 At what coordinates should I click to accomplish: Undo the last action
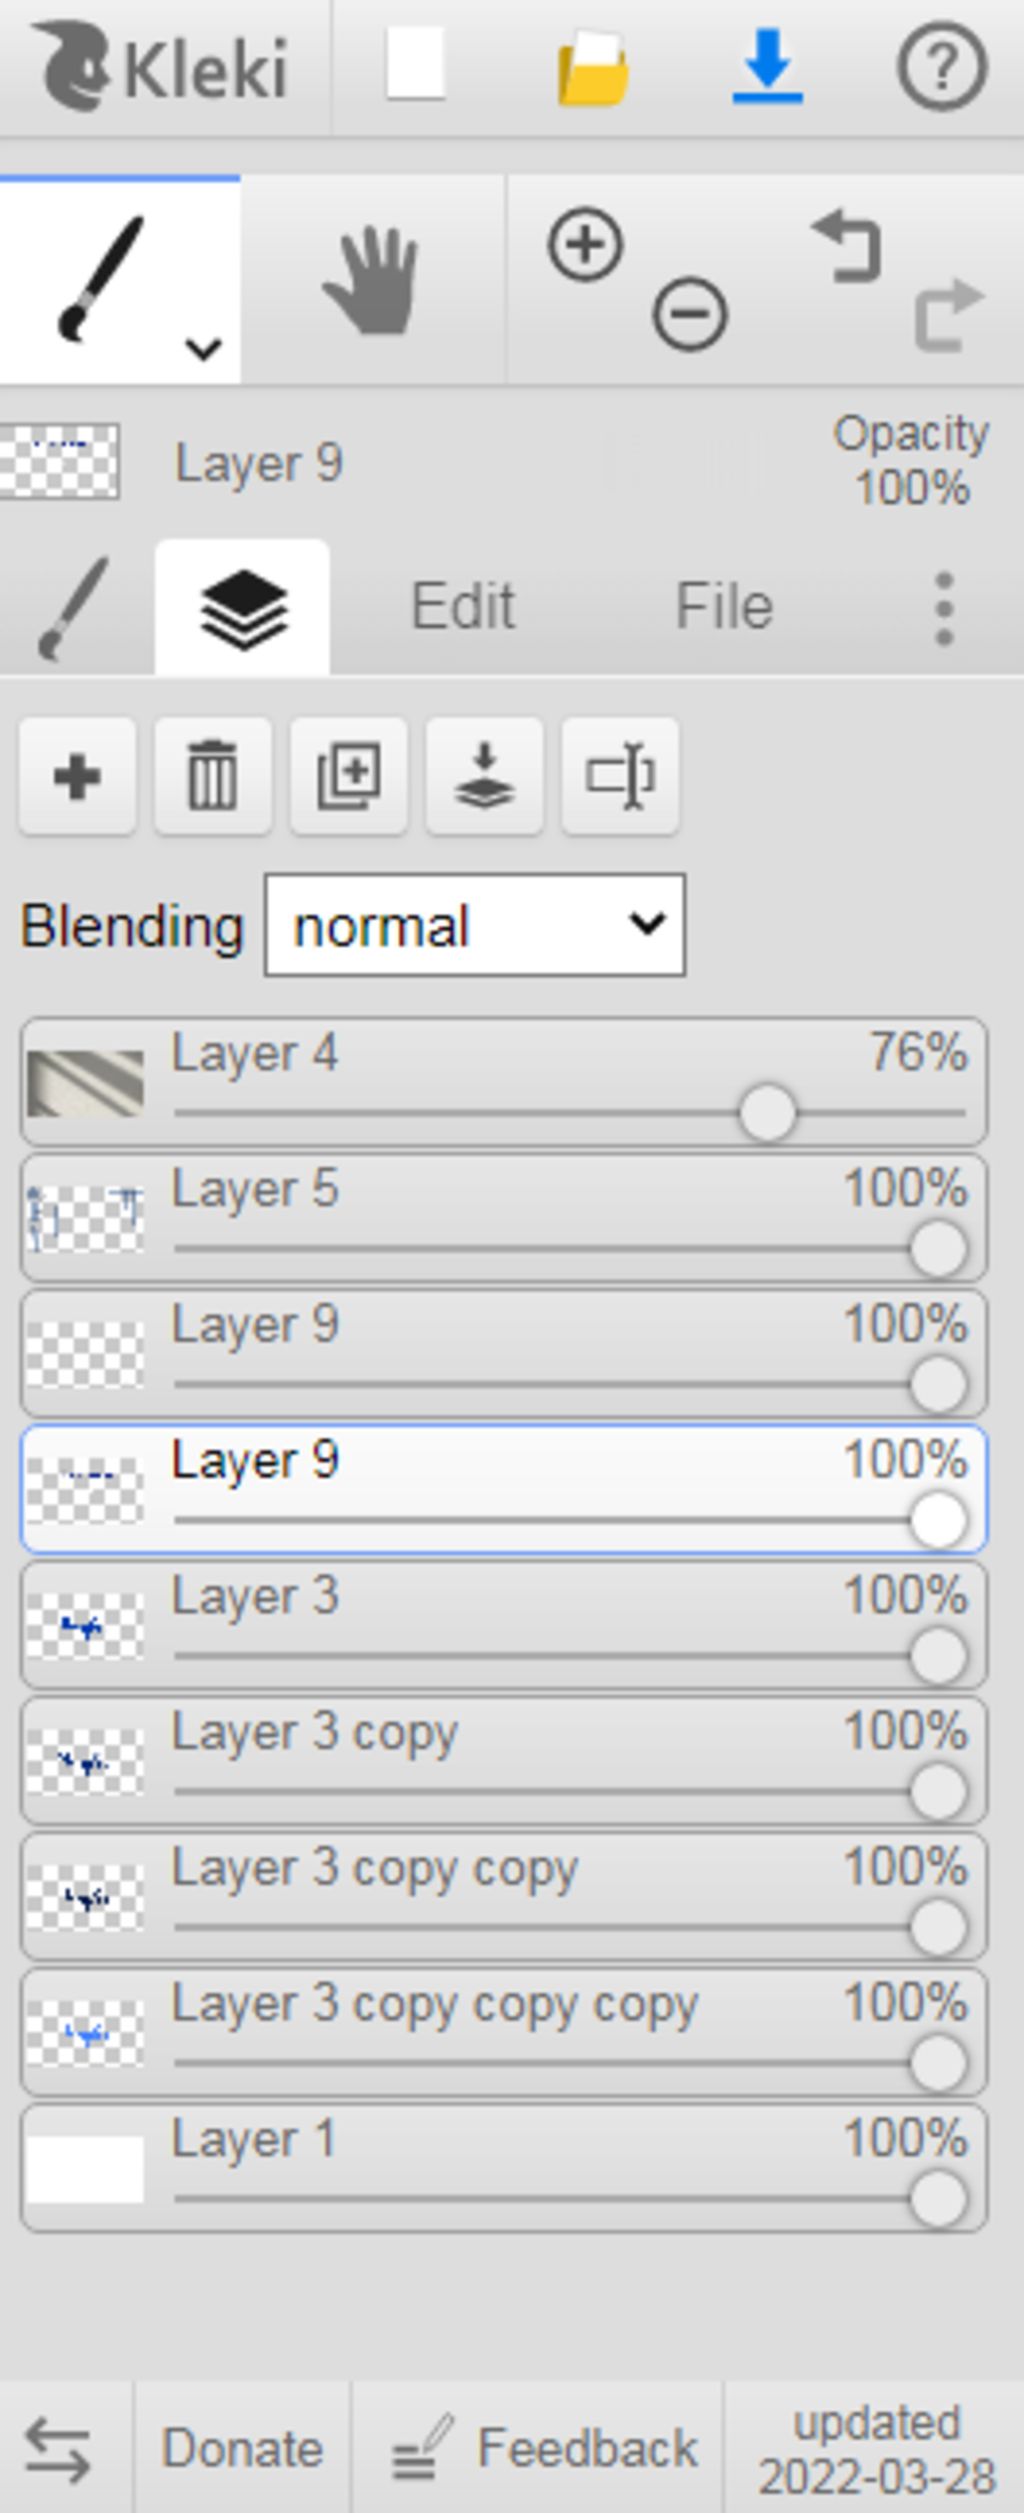point(848,246)
